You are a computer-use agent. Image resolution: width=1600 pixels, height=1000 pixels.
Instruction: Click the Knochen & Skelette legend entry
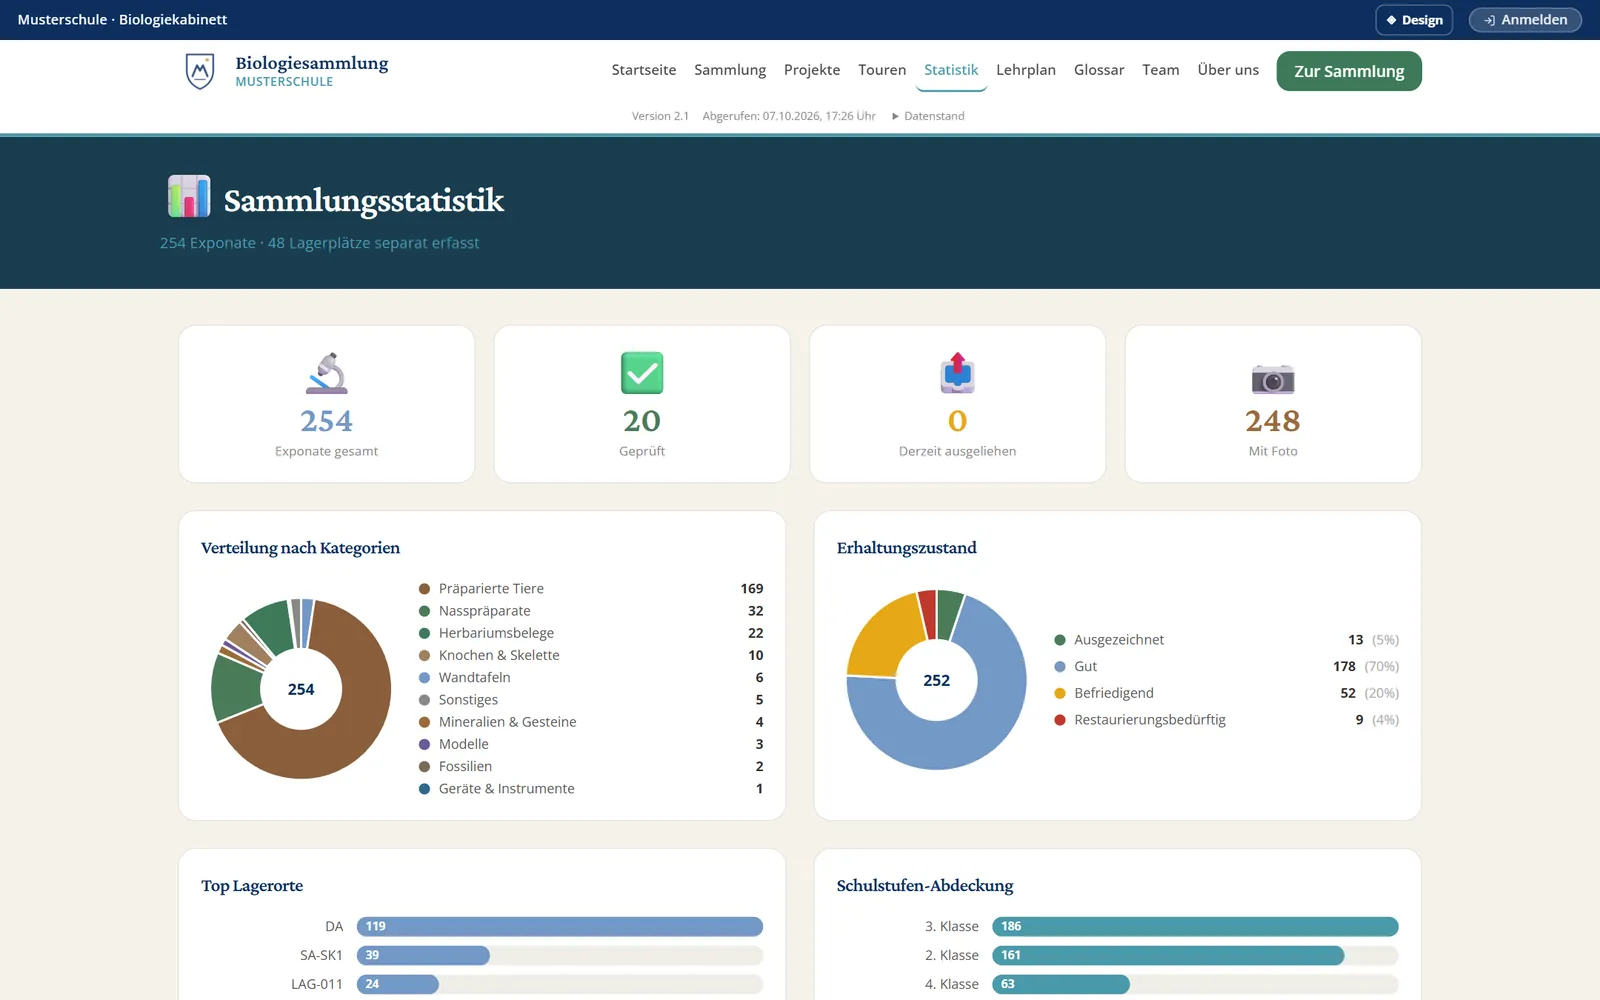(x=591, y=655)
